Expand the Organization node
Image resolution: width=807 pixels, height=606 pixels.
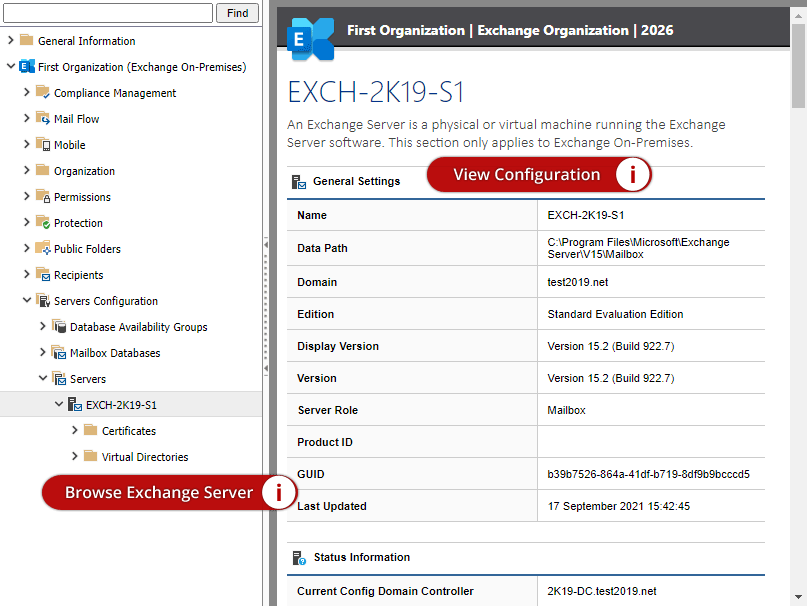point(27,170)
